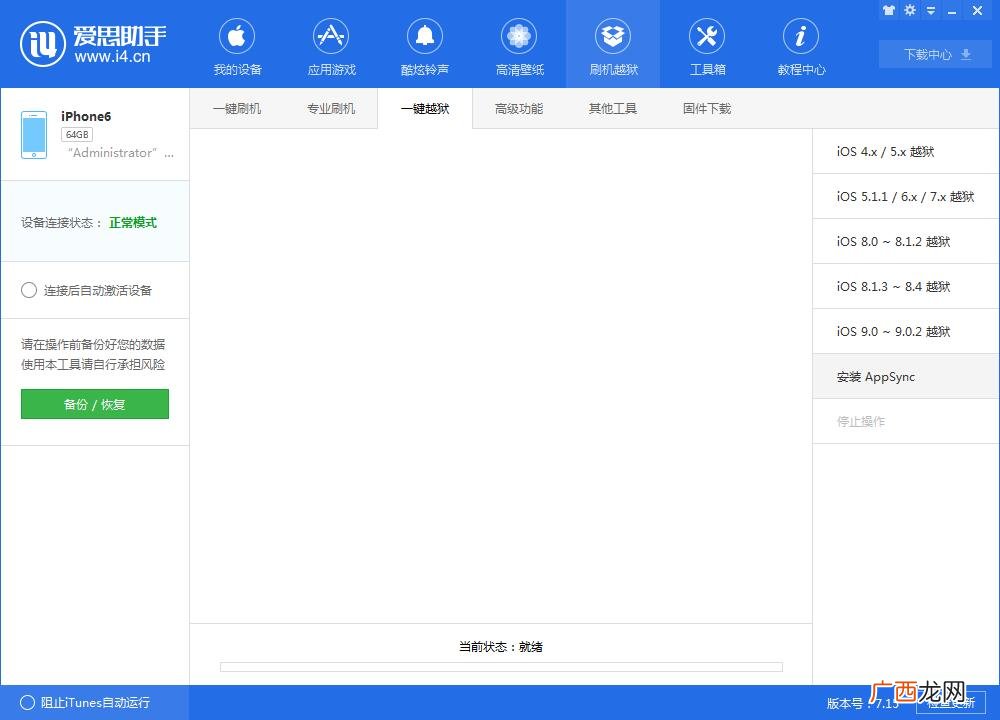Click 请在操作前备份好您的数据 notice text
1000x720 pixels.
pyautogui.click(x=93, y=344)
